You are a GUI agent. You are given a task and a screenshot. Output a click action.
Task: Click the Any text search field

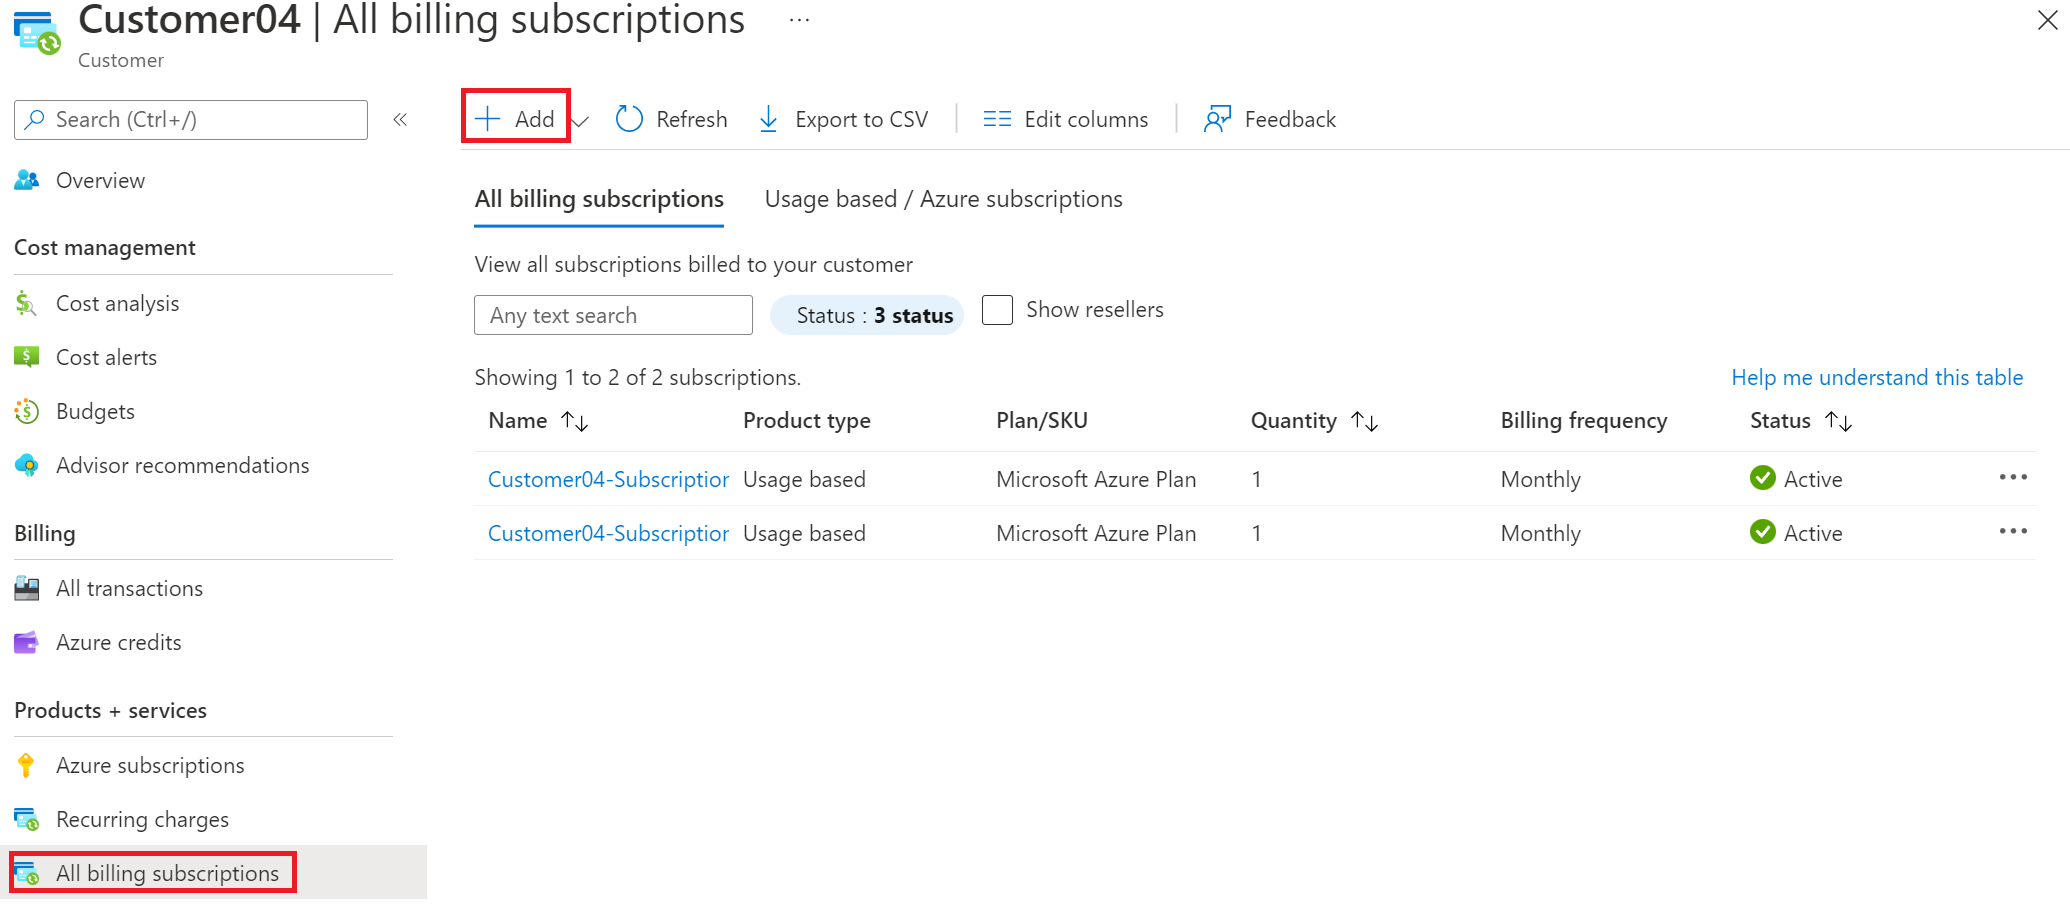[613, 316]
